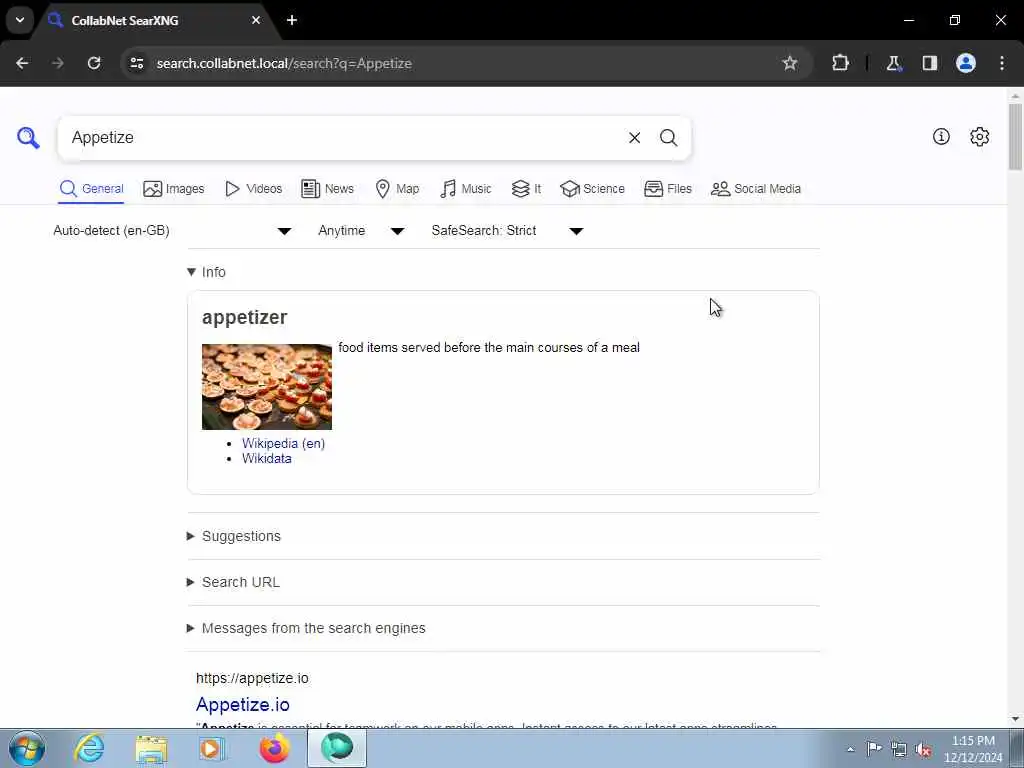Open the Anytime time range dropdown

pyautogui.click(x=361, y=231)
